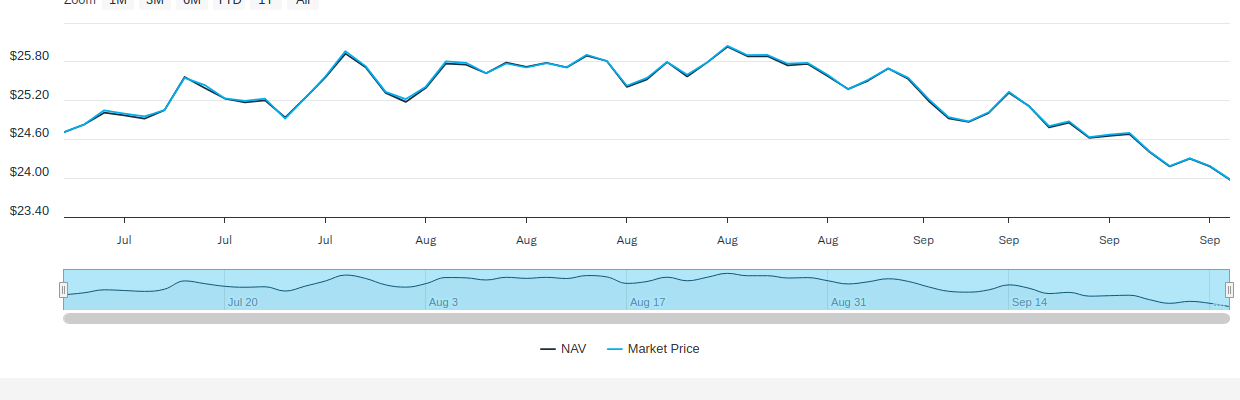The image size is (1240, 400).
Task: Click the Jul 20 marker in the navigator
Action: coord(243,301)
